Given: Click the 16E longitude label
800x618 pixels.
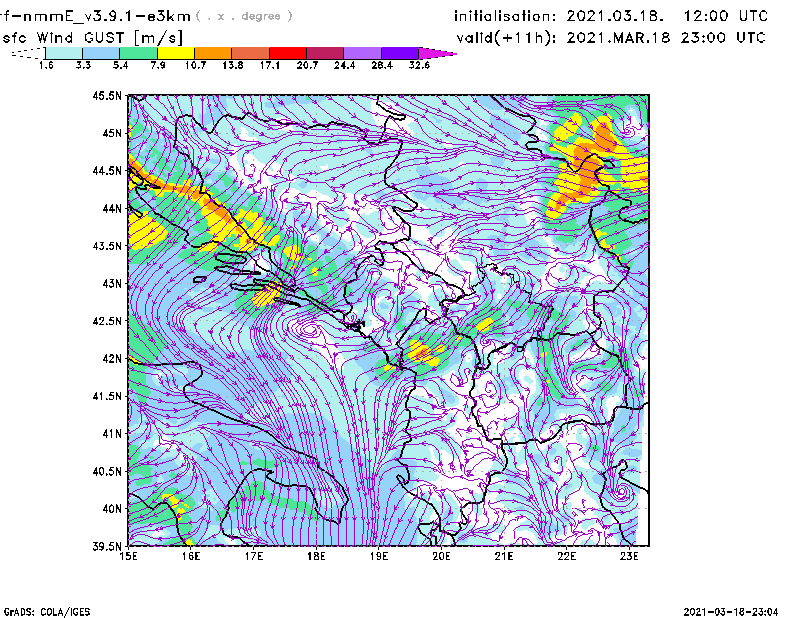Looking at the screenshot, I should (191, 556).
